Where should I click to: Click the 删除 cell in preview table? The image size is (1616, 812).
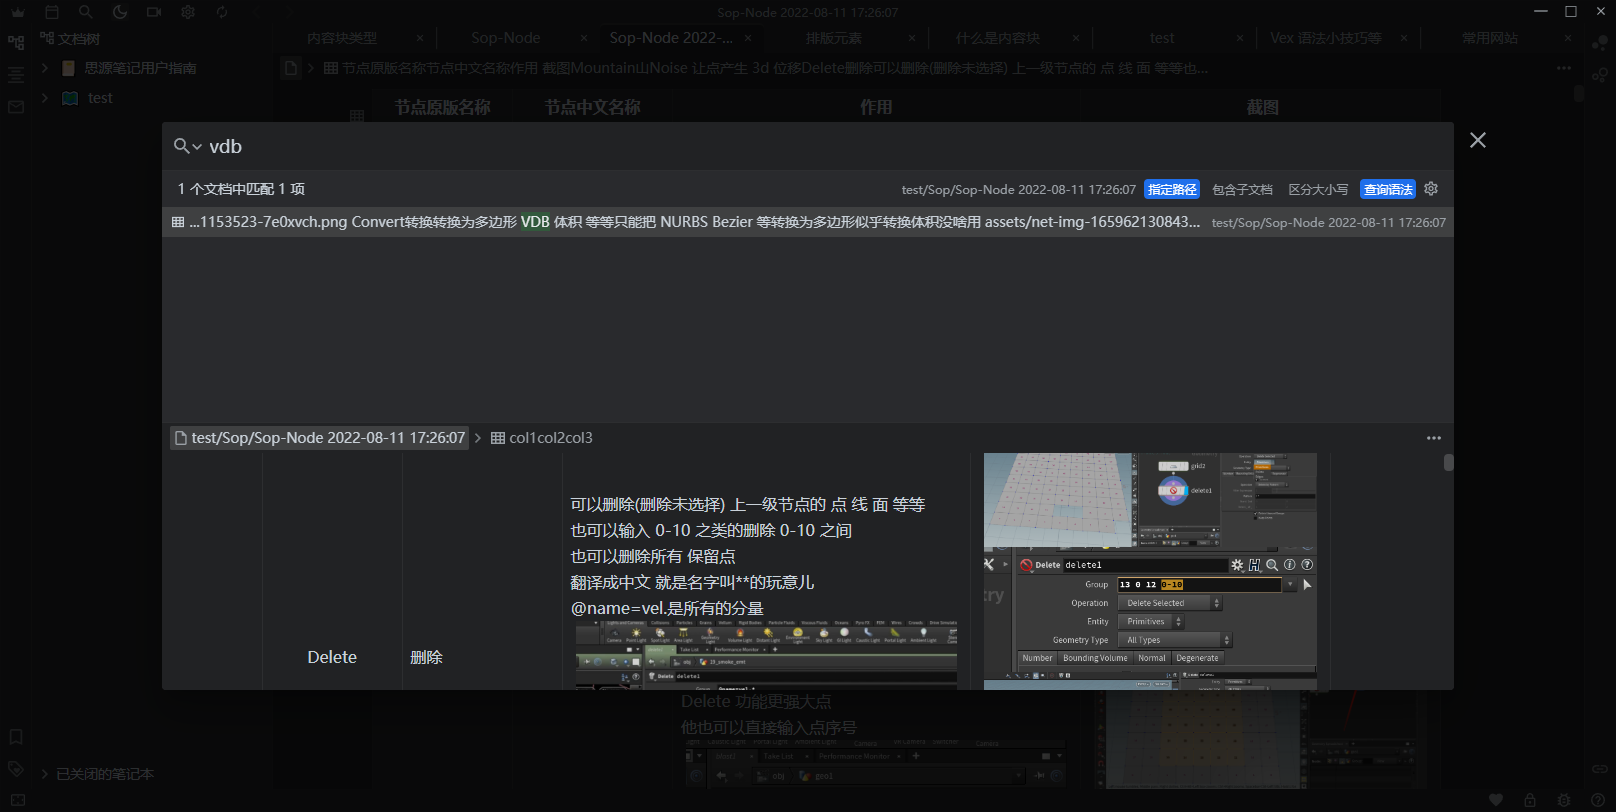[426, 657]
